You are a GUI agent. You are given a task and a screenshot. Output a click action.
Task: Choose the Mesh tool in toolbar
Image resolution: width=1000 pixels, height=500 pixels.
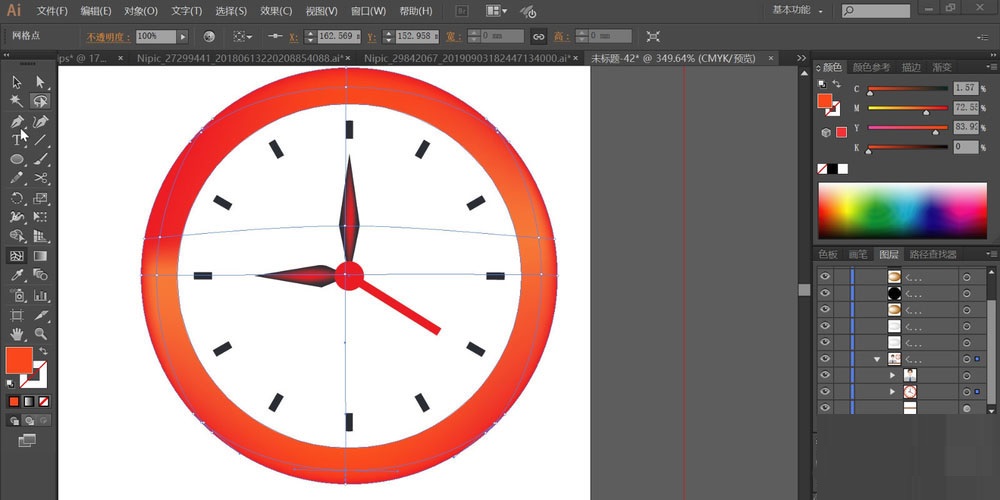(17, 256)
